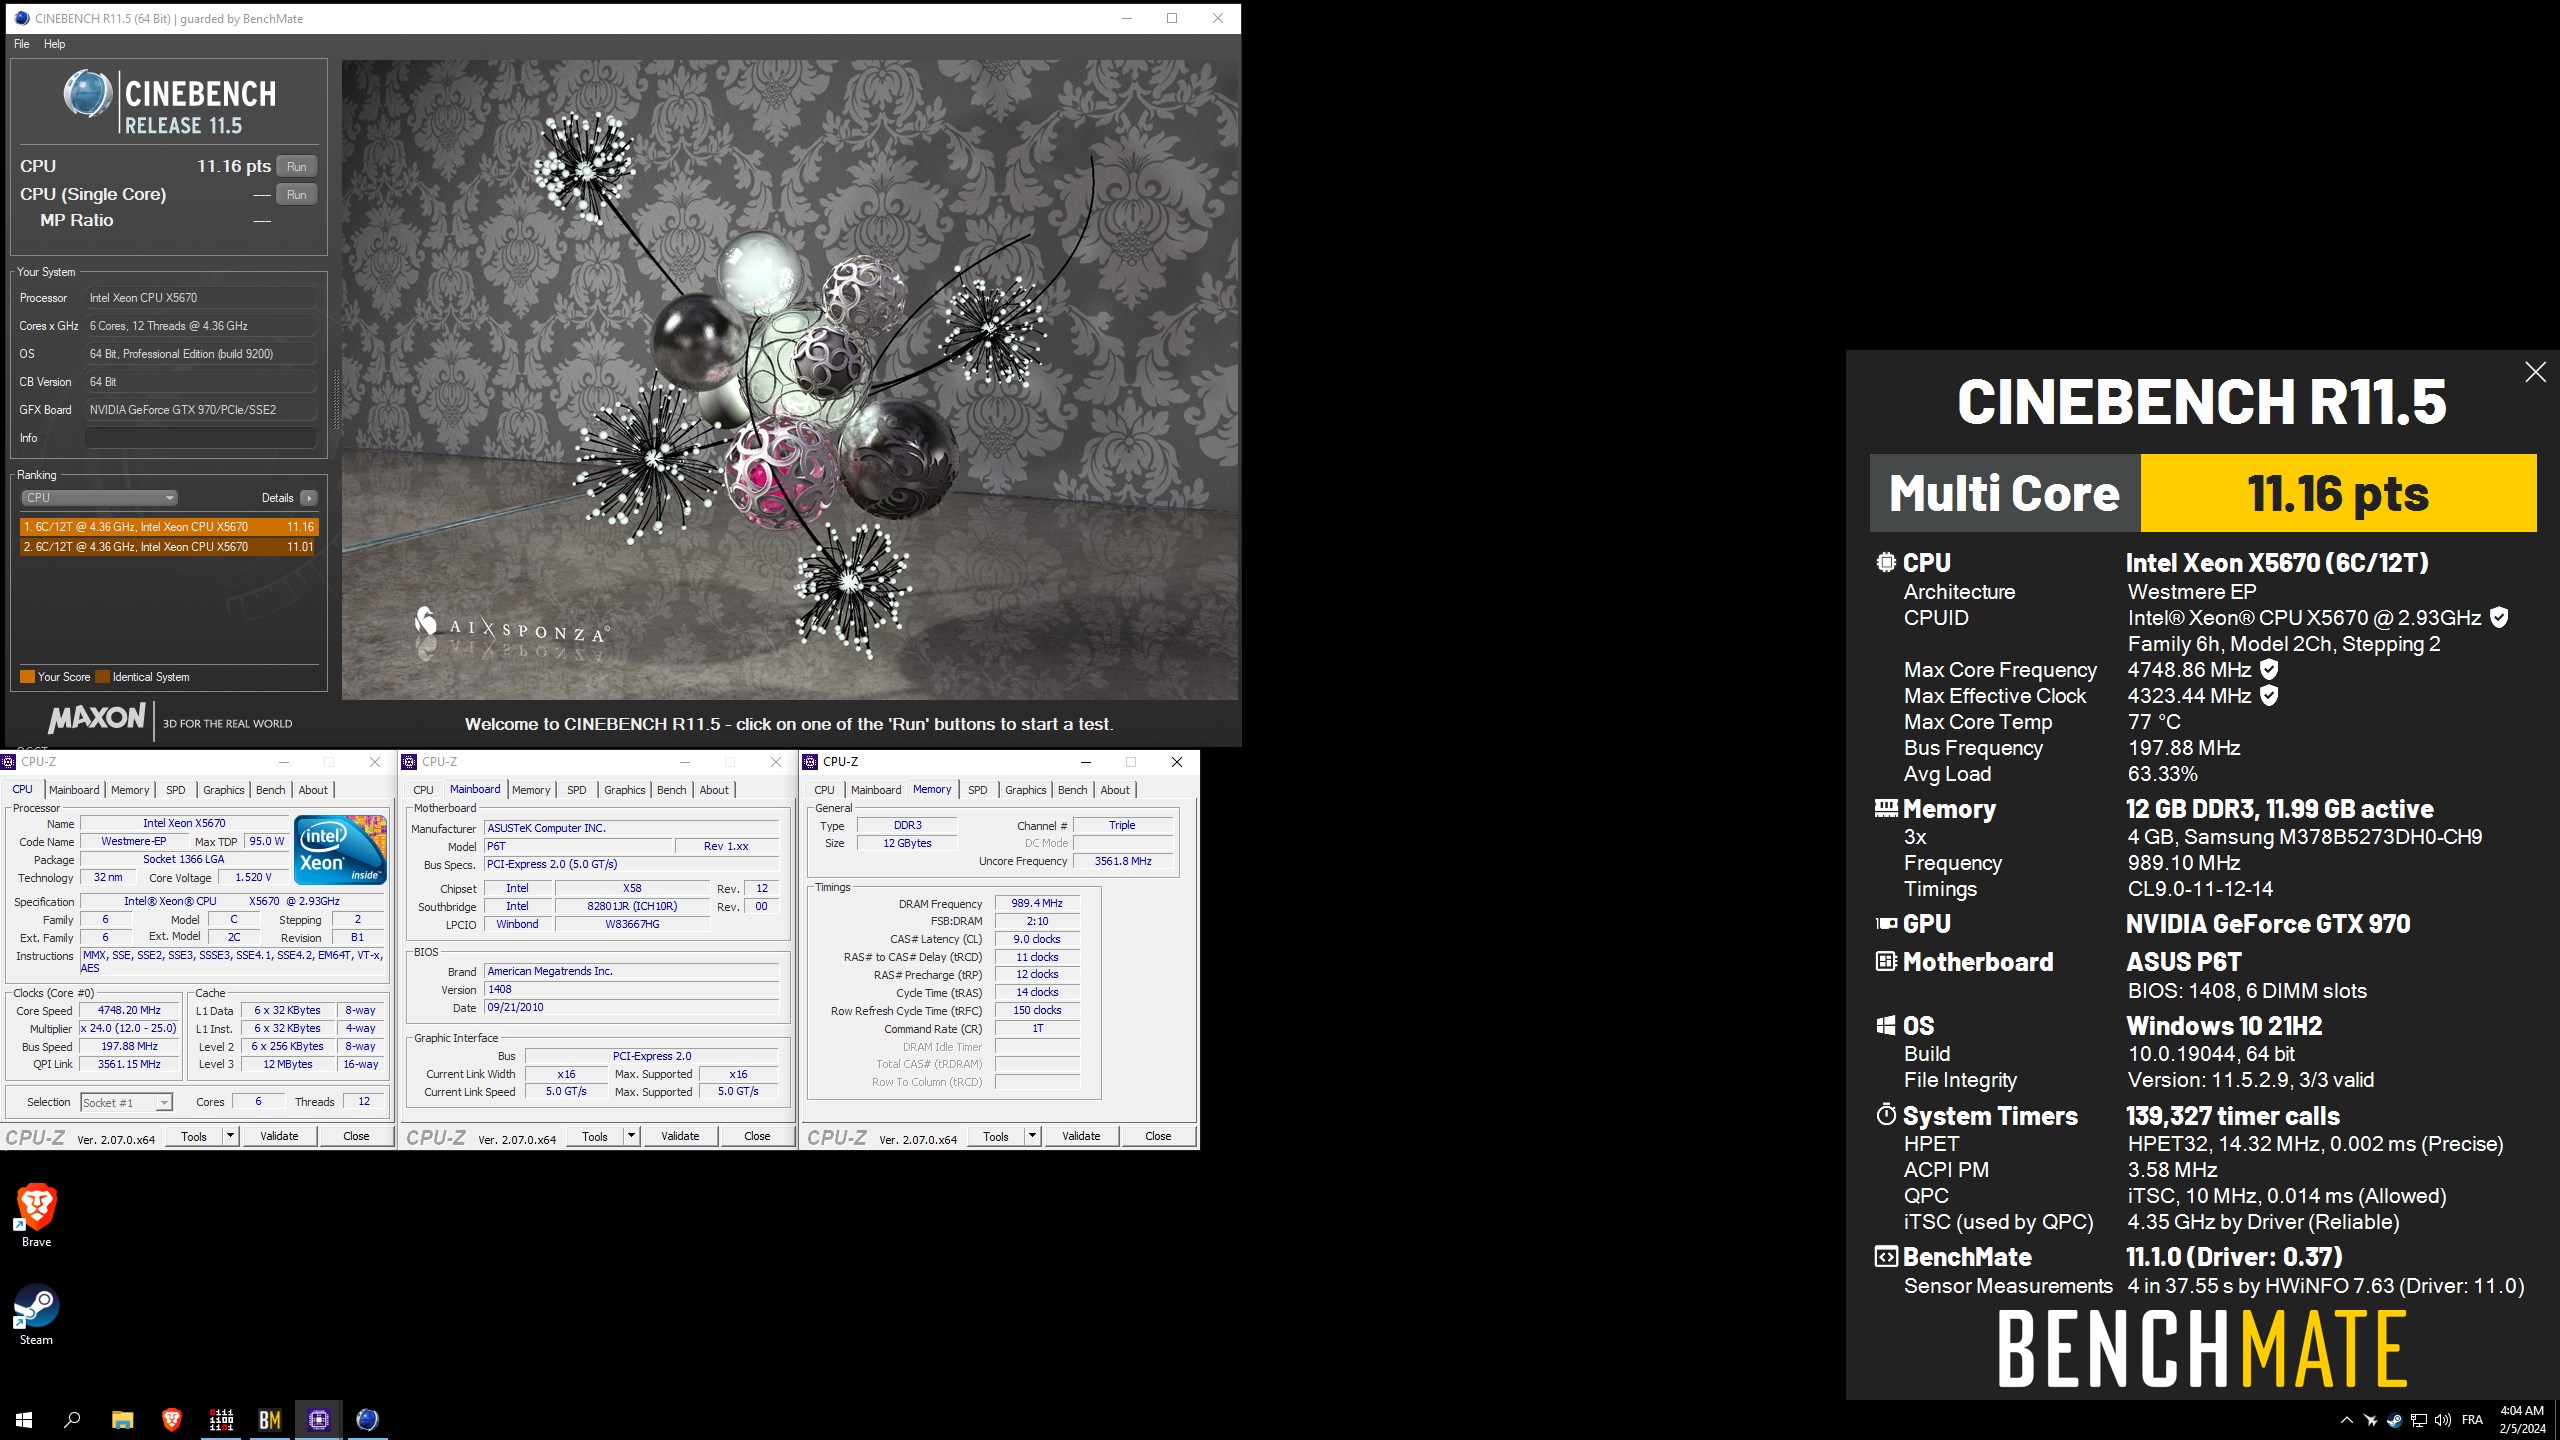
Task: Click Close in CPU-Z Mainboard window
Action: coord(757,1136)
